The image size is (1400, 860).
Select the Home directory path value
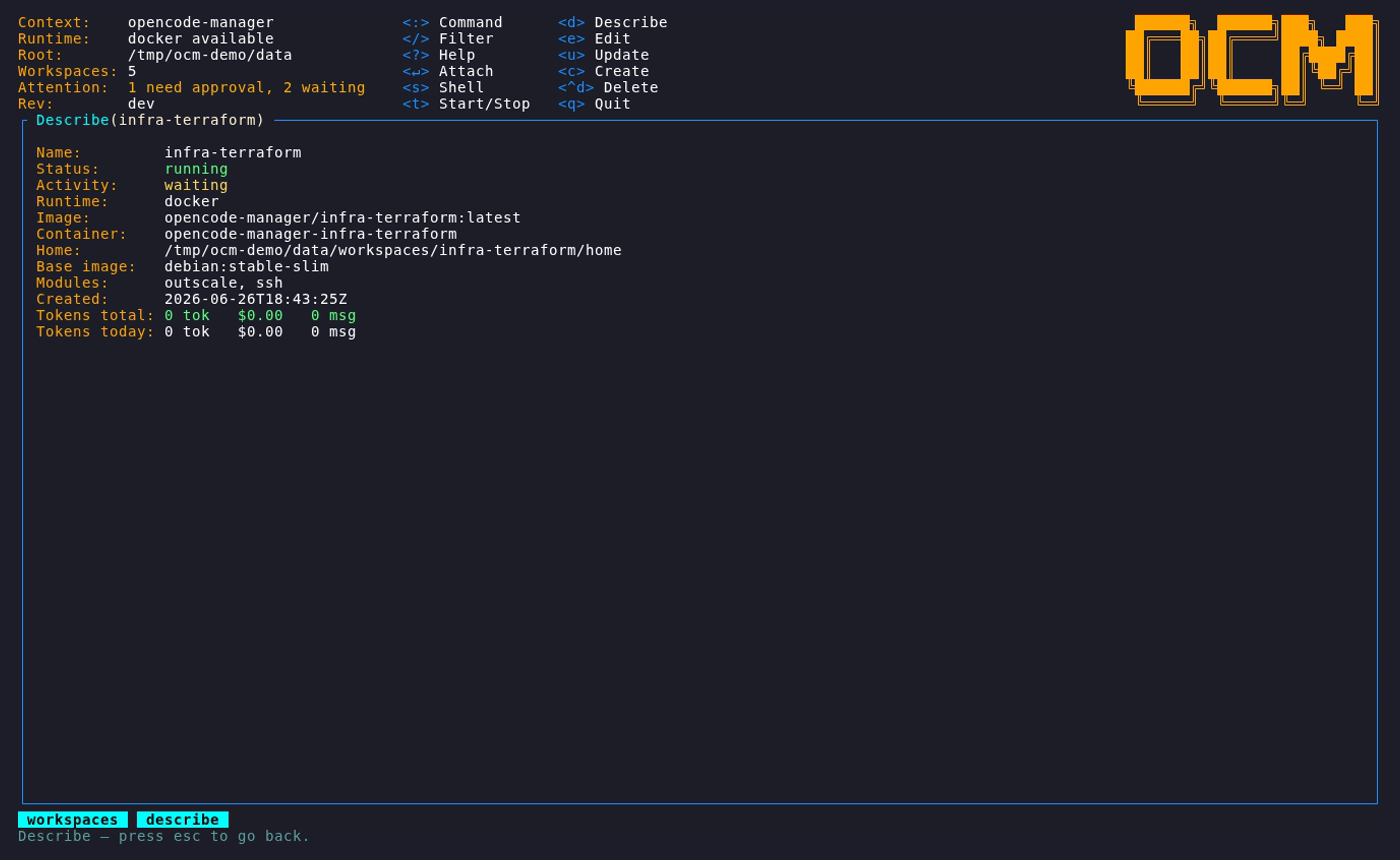(393, 250)
